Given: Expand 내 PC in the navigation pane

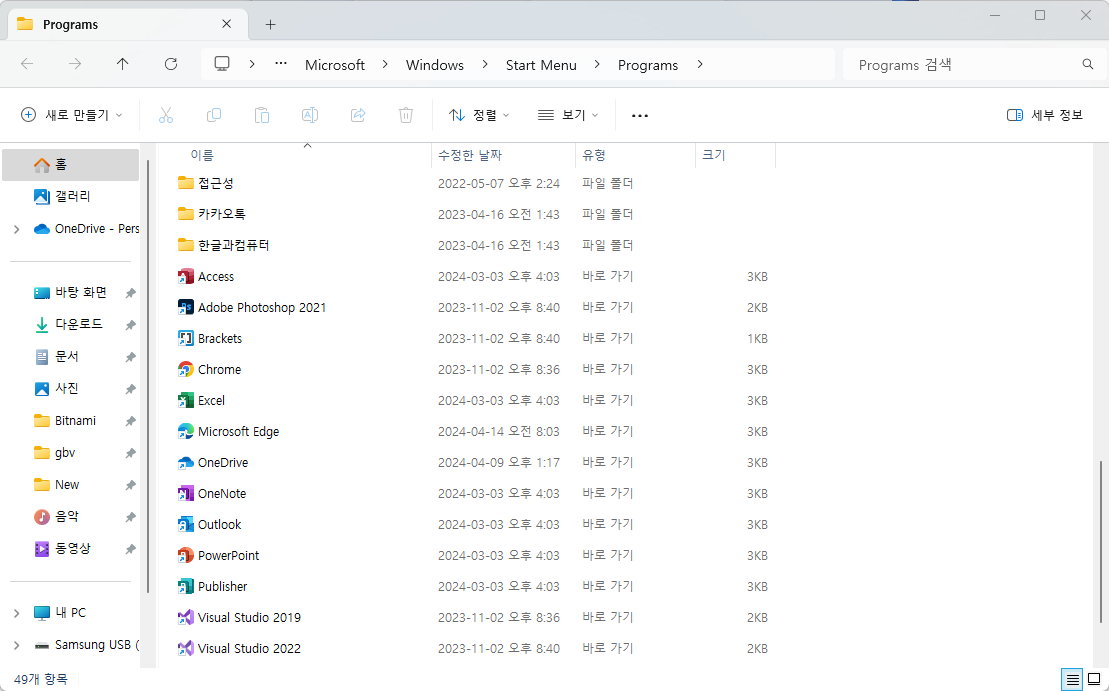Looking at the screenshot, I should point(16,613).
